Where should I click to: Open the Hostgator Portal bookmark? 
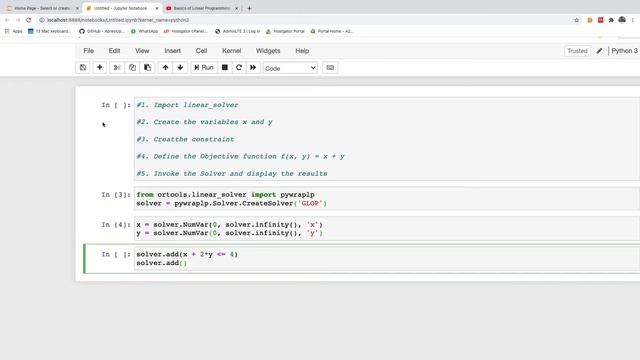pos(285,31)
